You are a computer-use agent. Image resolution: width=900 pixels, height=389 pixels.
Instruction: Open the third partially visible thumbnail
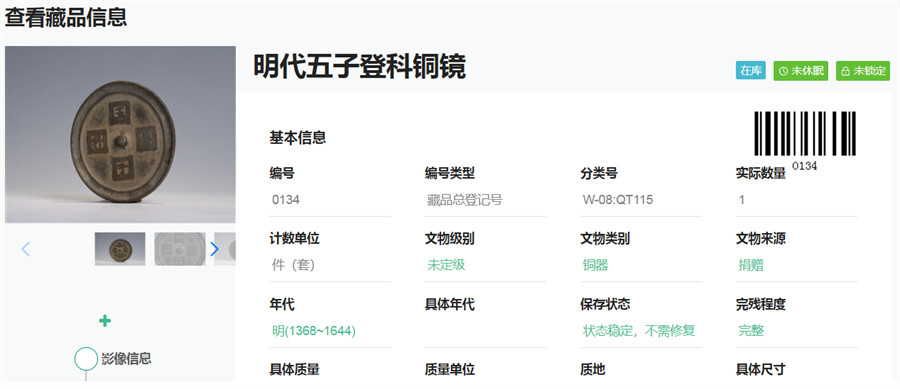(225, 249)
